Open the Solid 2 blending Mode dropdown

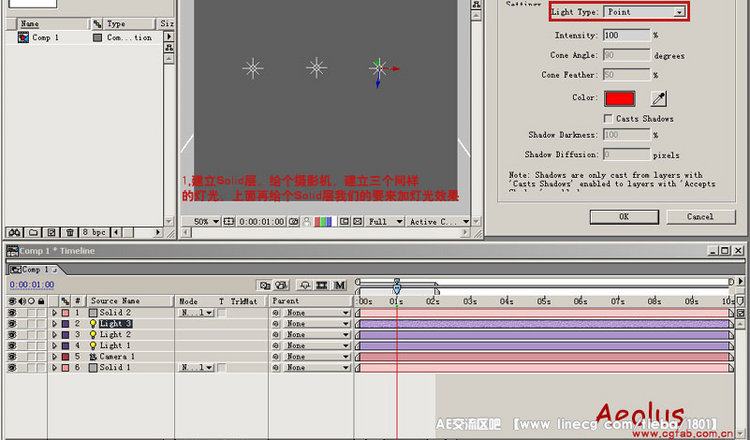(197, 313)
